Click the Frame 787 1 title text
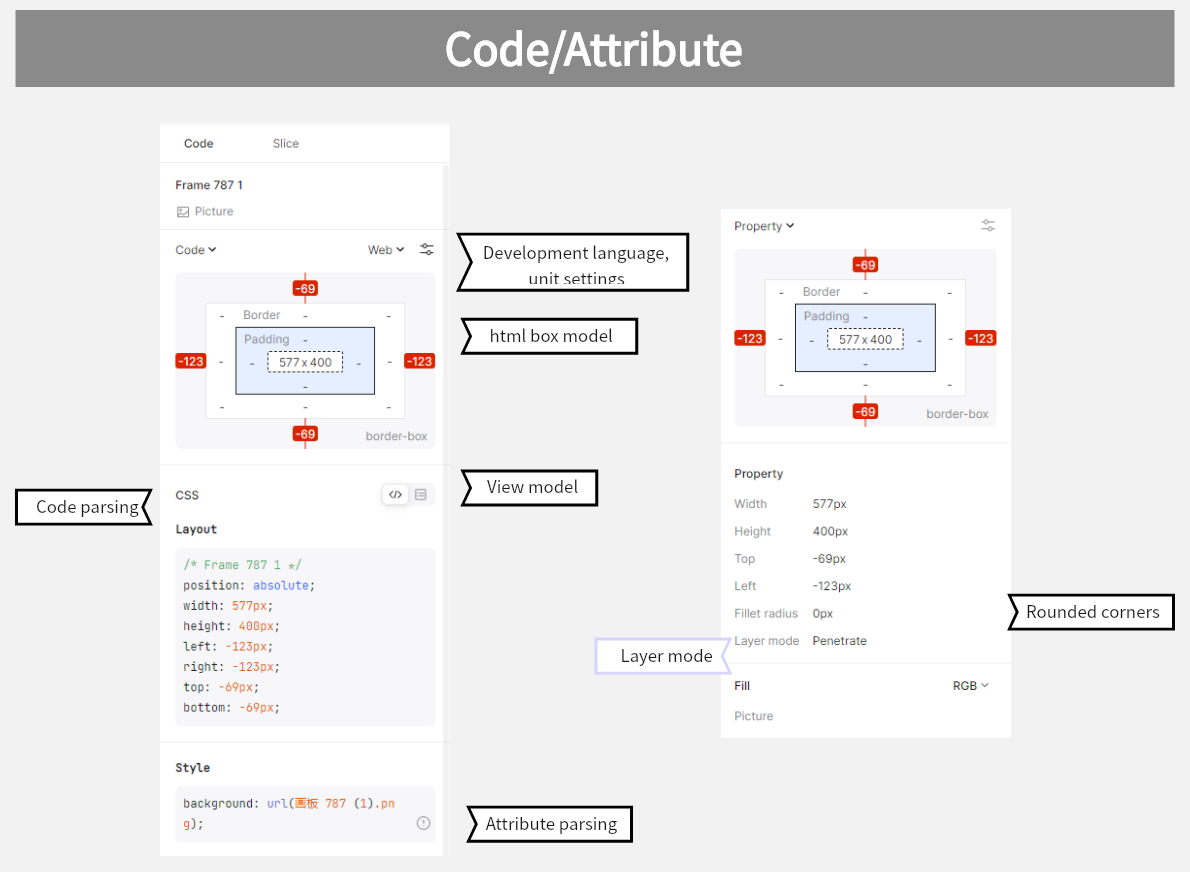 click(209, 185)
